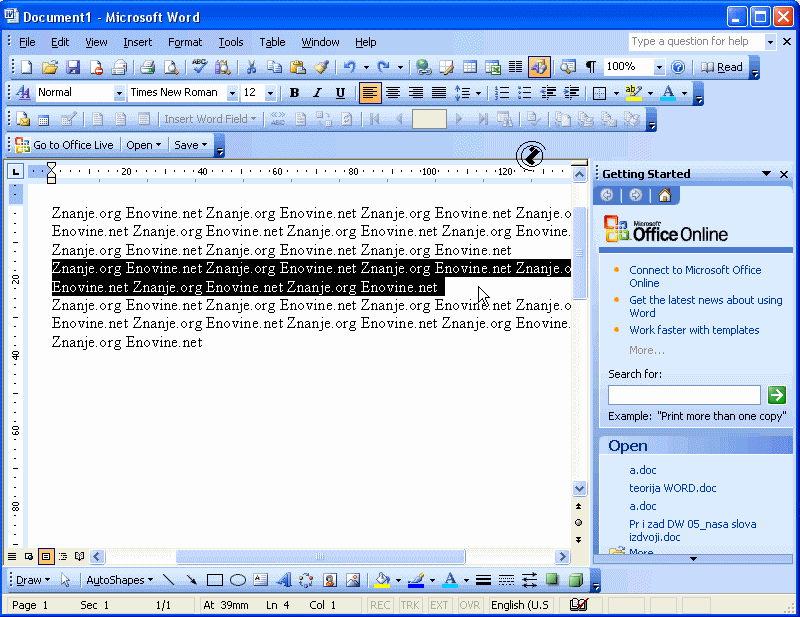
Task: Open the Table menu
Action: (272, 42)
